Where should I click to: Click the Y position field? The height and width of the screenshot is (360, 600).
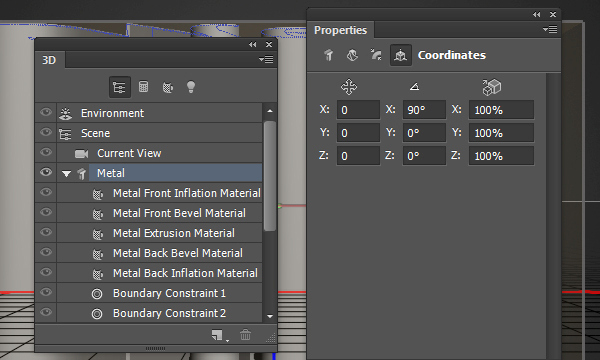[x=358, y=133]
